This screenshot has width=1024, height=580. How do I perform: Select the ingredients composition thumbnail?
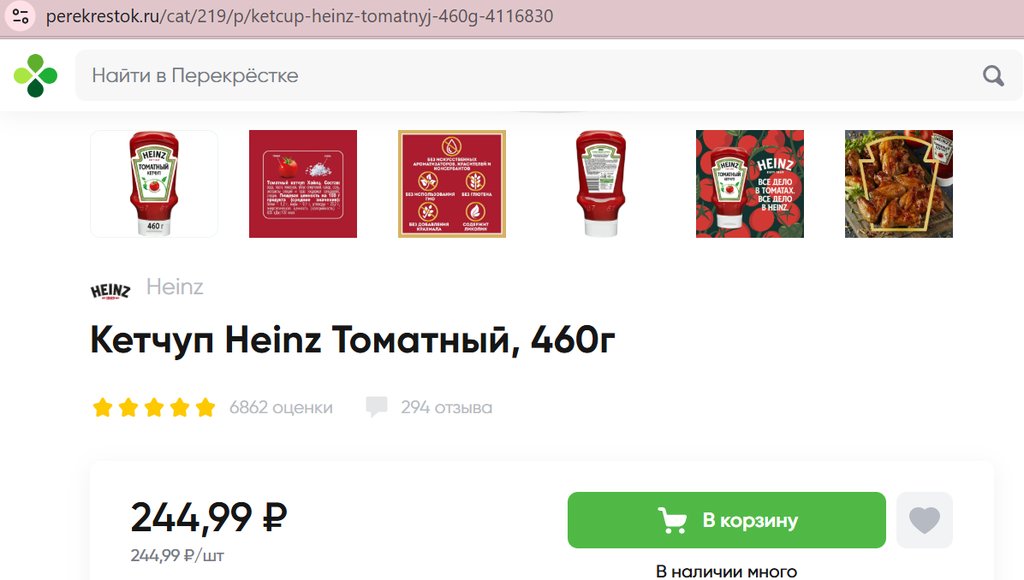303,184
